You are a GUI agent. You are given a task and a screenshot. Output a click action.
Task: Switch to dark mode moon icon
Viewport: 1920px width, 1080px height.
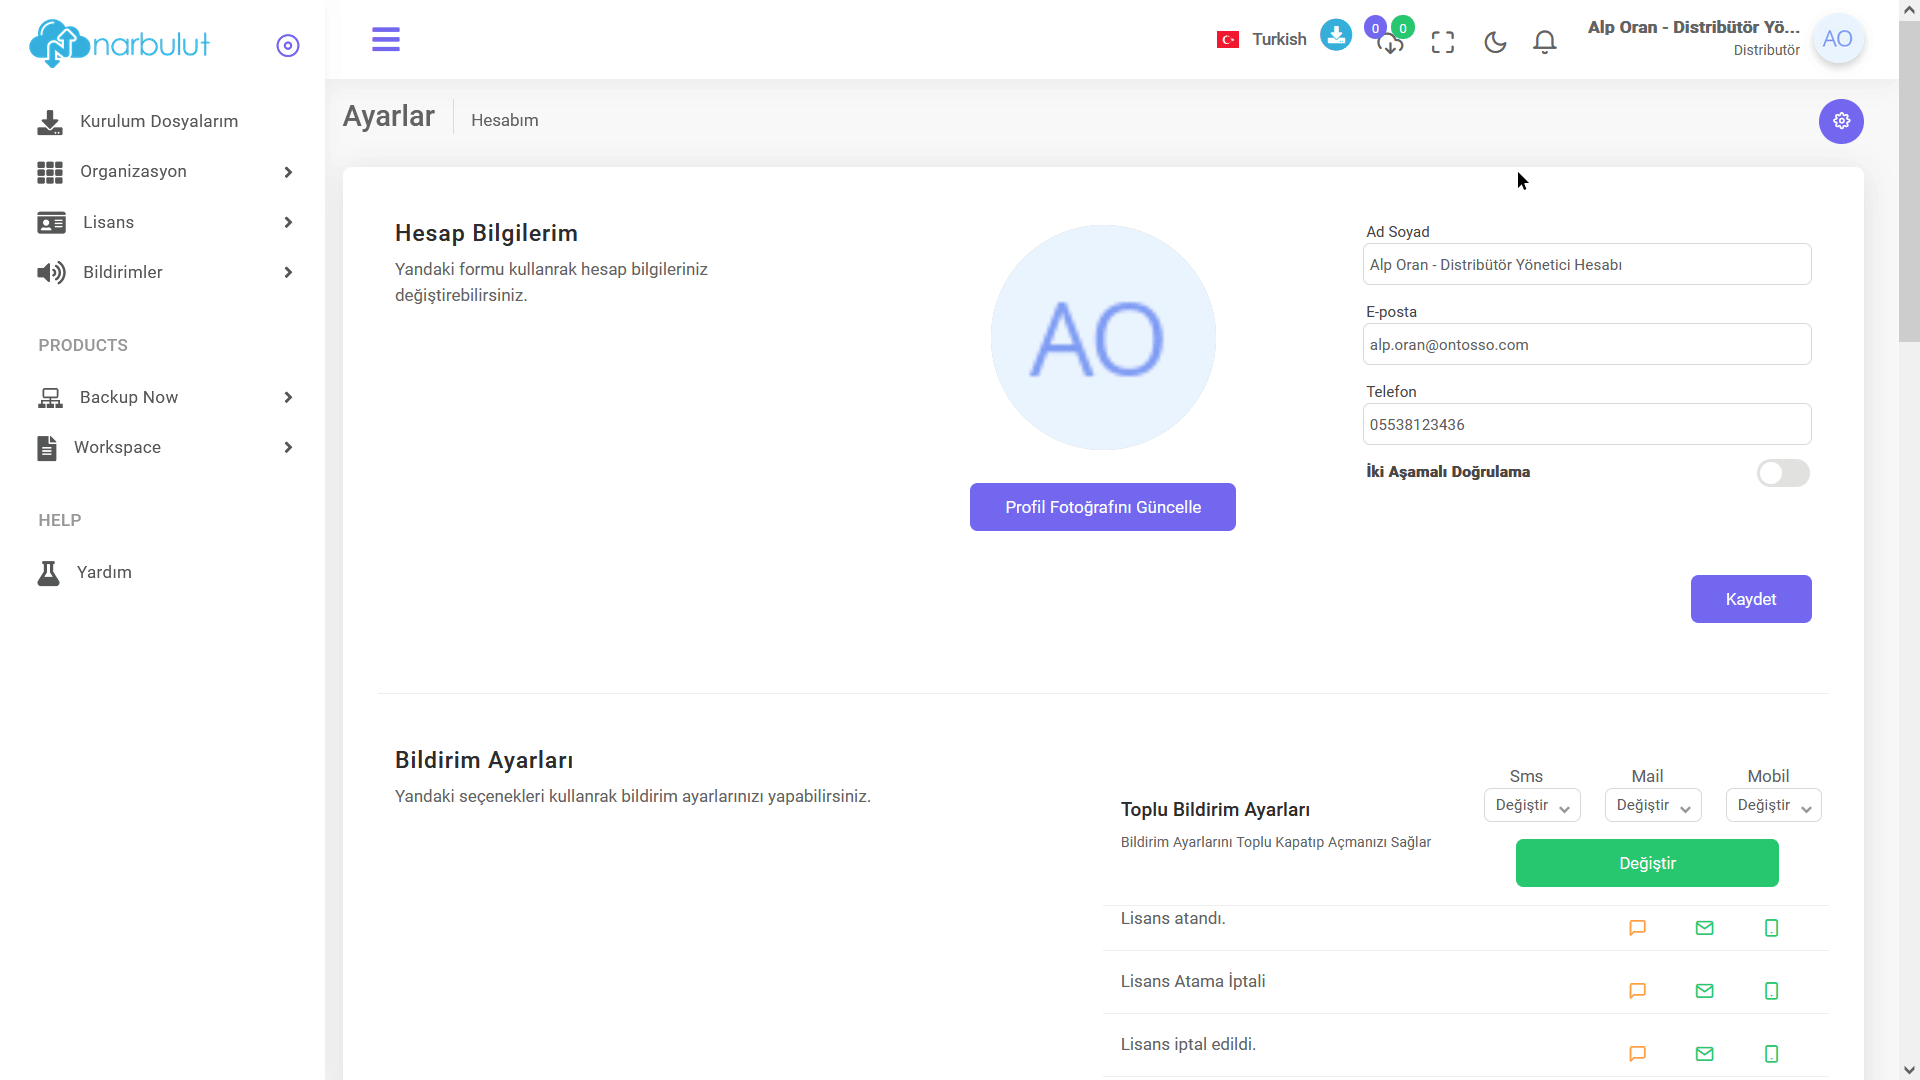(1495, 42)
